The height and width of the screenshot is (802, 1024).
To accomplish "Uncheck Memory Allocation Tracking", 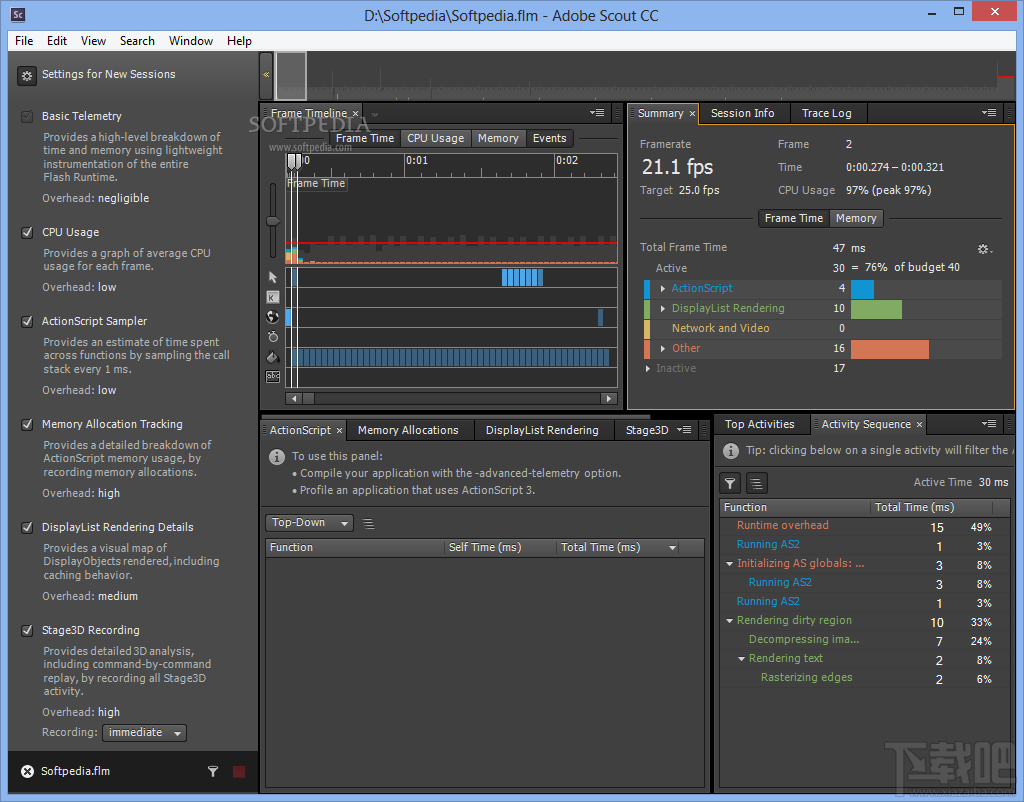I will tap(26, 424).
